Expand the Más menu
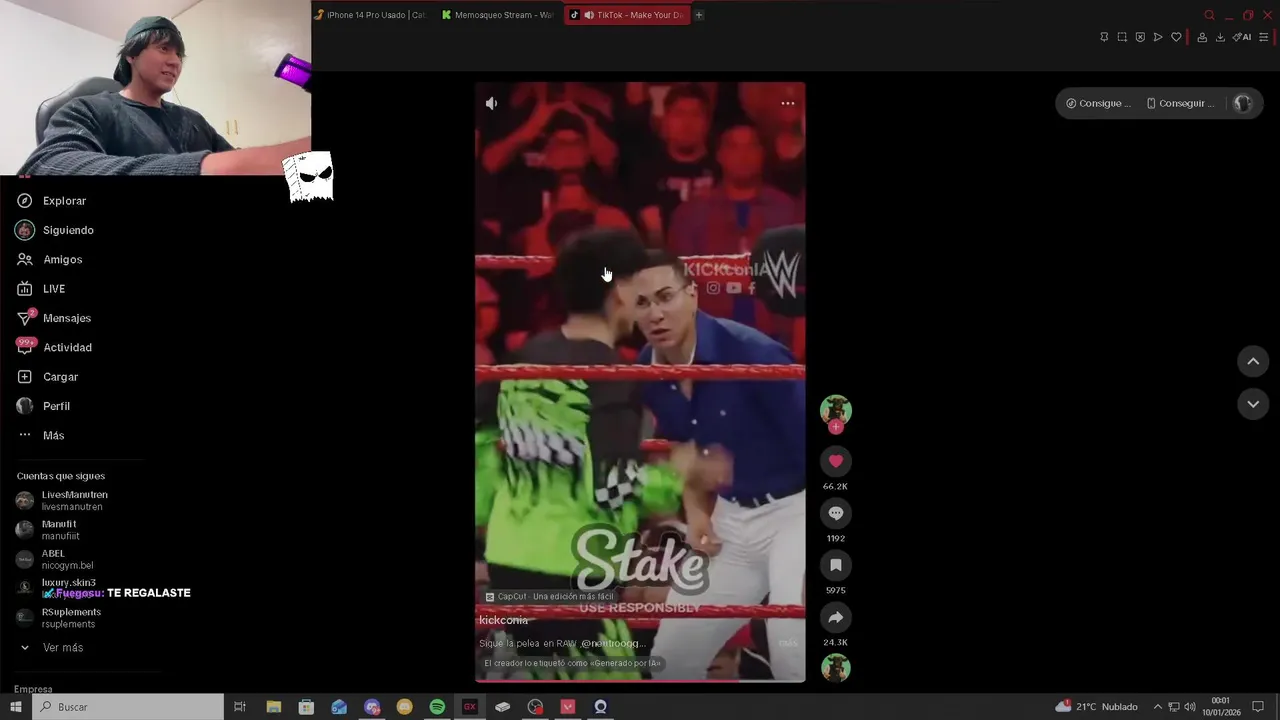Viewport: 1280px width, 720px height. (40, 435)
